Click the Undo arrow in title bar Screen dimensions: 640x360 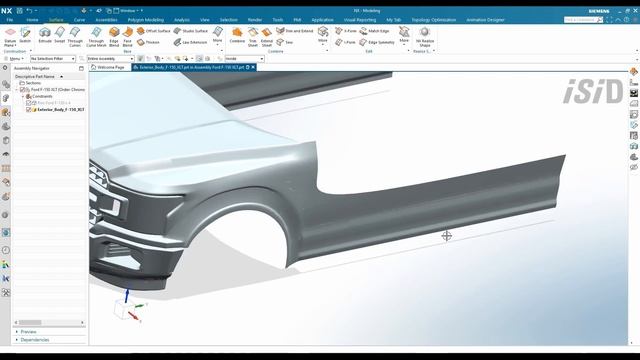(x=29, y=11)
